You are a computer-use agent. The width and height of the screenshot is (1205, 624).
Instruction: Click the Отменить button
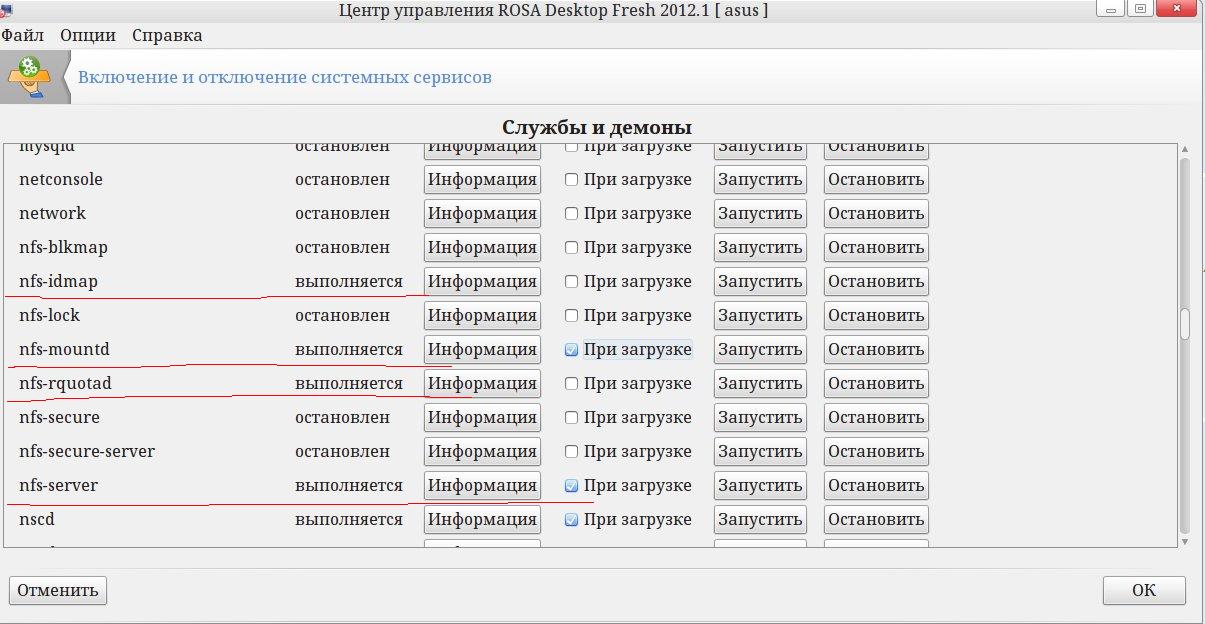(58, 590)
